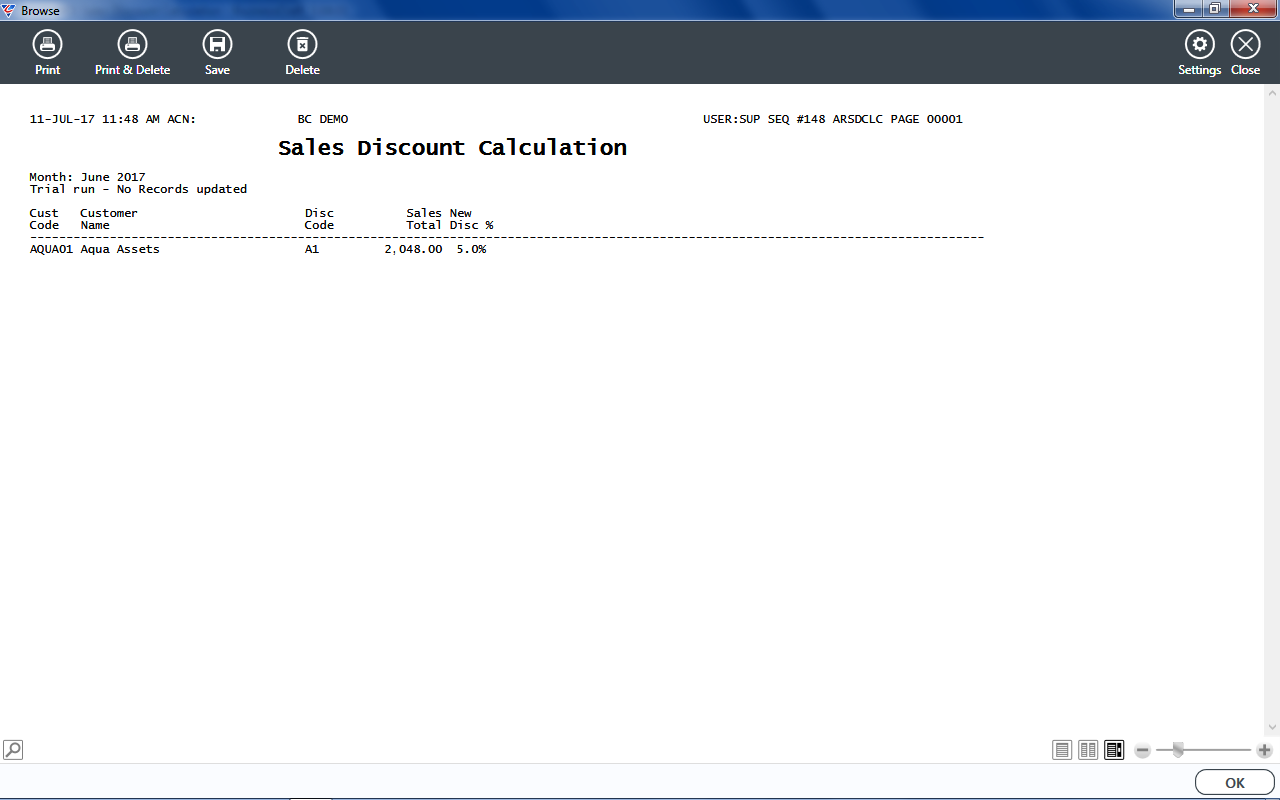Click the BC DEMO company name
The height and width of the screenshot is (800, 1280).
tap(323, 119)
